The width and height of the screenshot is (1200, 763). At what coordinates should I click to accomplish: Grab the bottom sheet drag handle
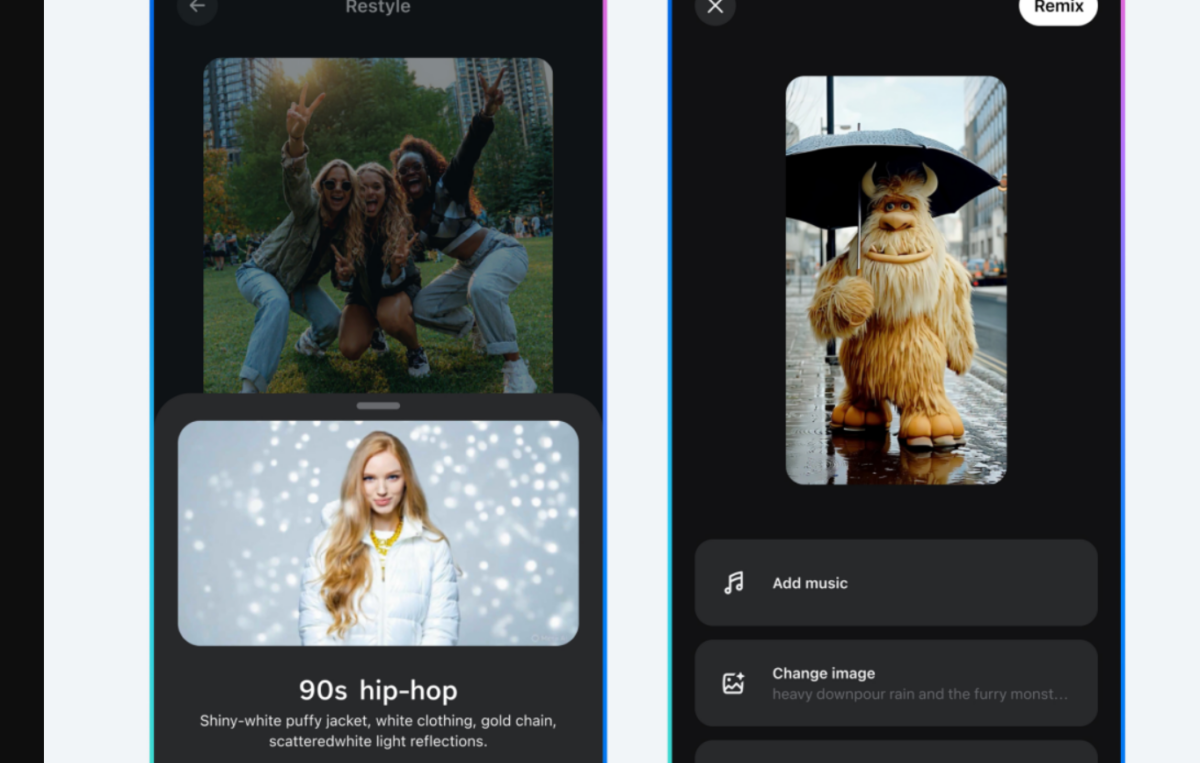pyautogui.click(x=378, y=406)
